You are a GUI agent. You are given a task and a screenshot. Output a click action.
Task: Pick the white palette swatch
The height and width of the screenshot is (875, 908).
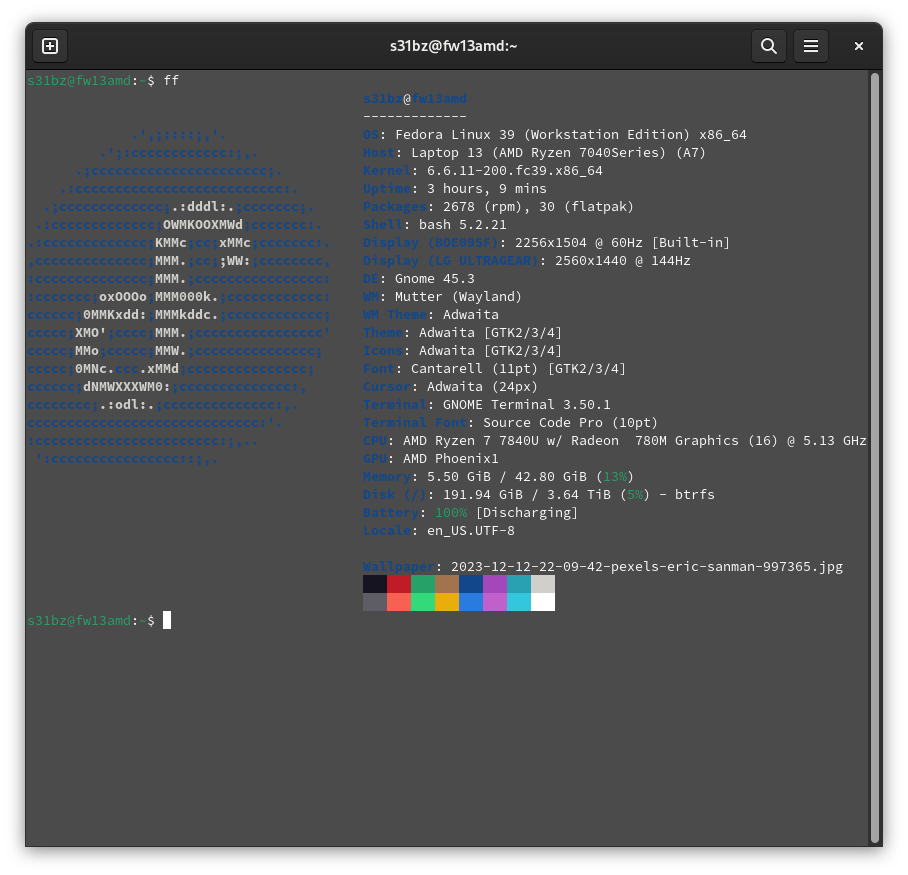click(x=543, y=602)
